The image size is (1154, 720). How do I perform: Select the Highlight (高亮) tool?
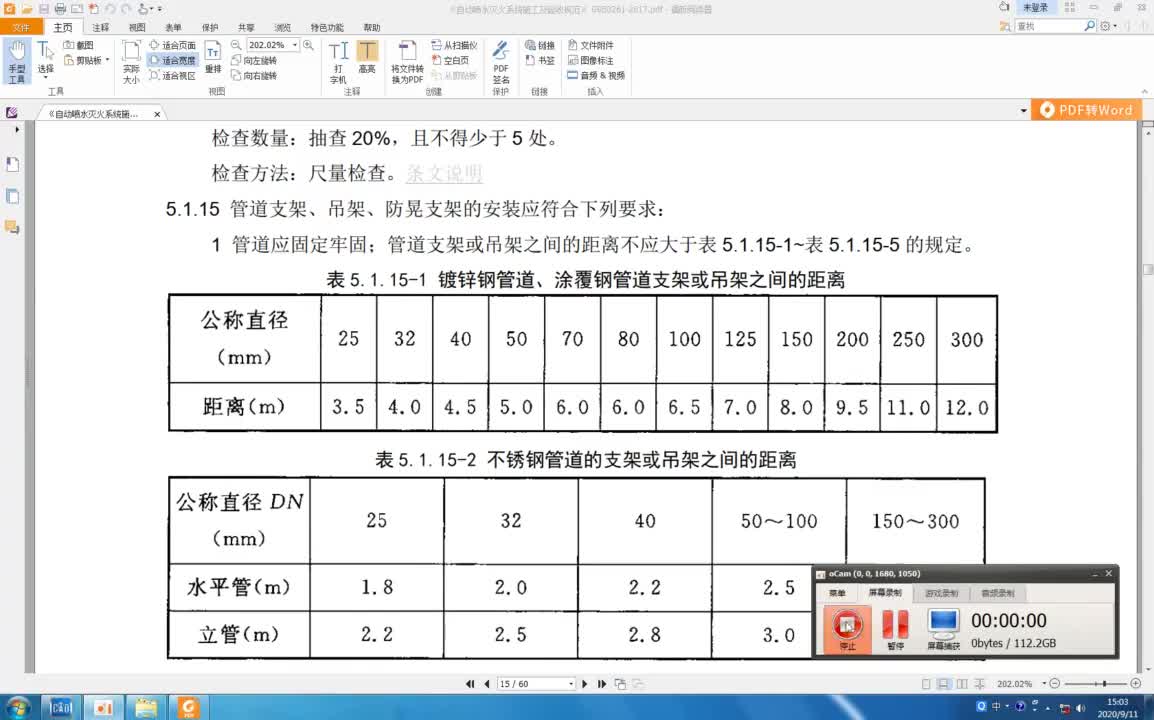pos(367,57)
